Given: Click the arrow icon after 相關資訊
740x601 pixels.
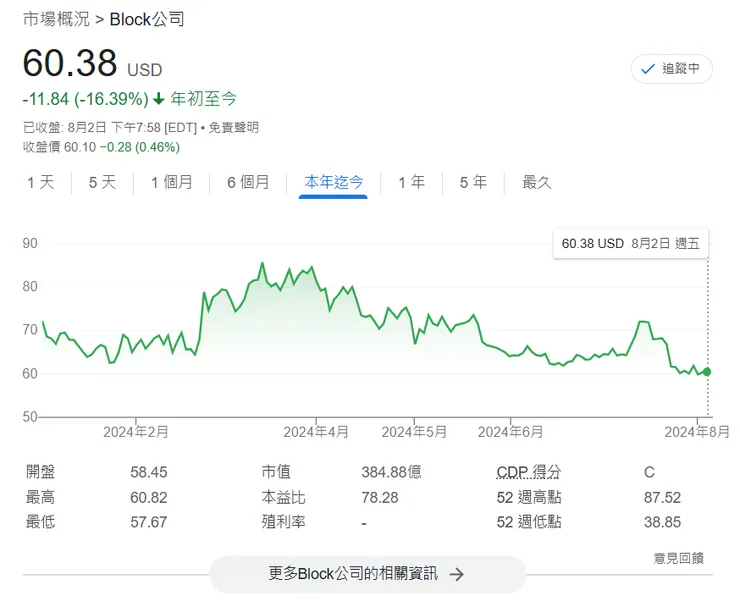Looking at the screenshot, I should (x=456, y=575).
